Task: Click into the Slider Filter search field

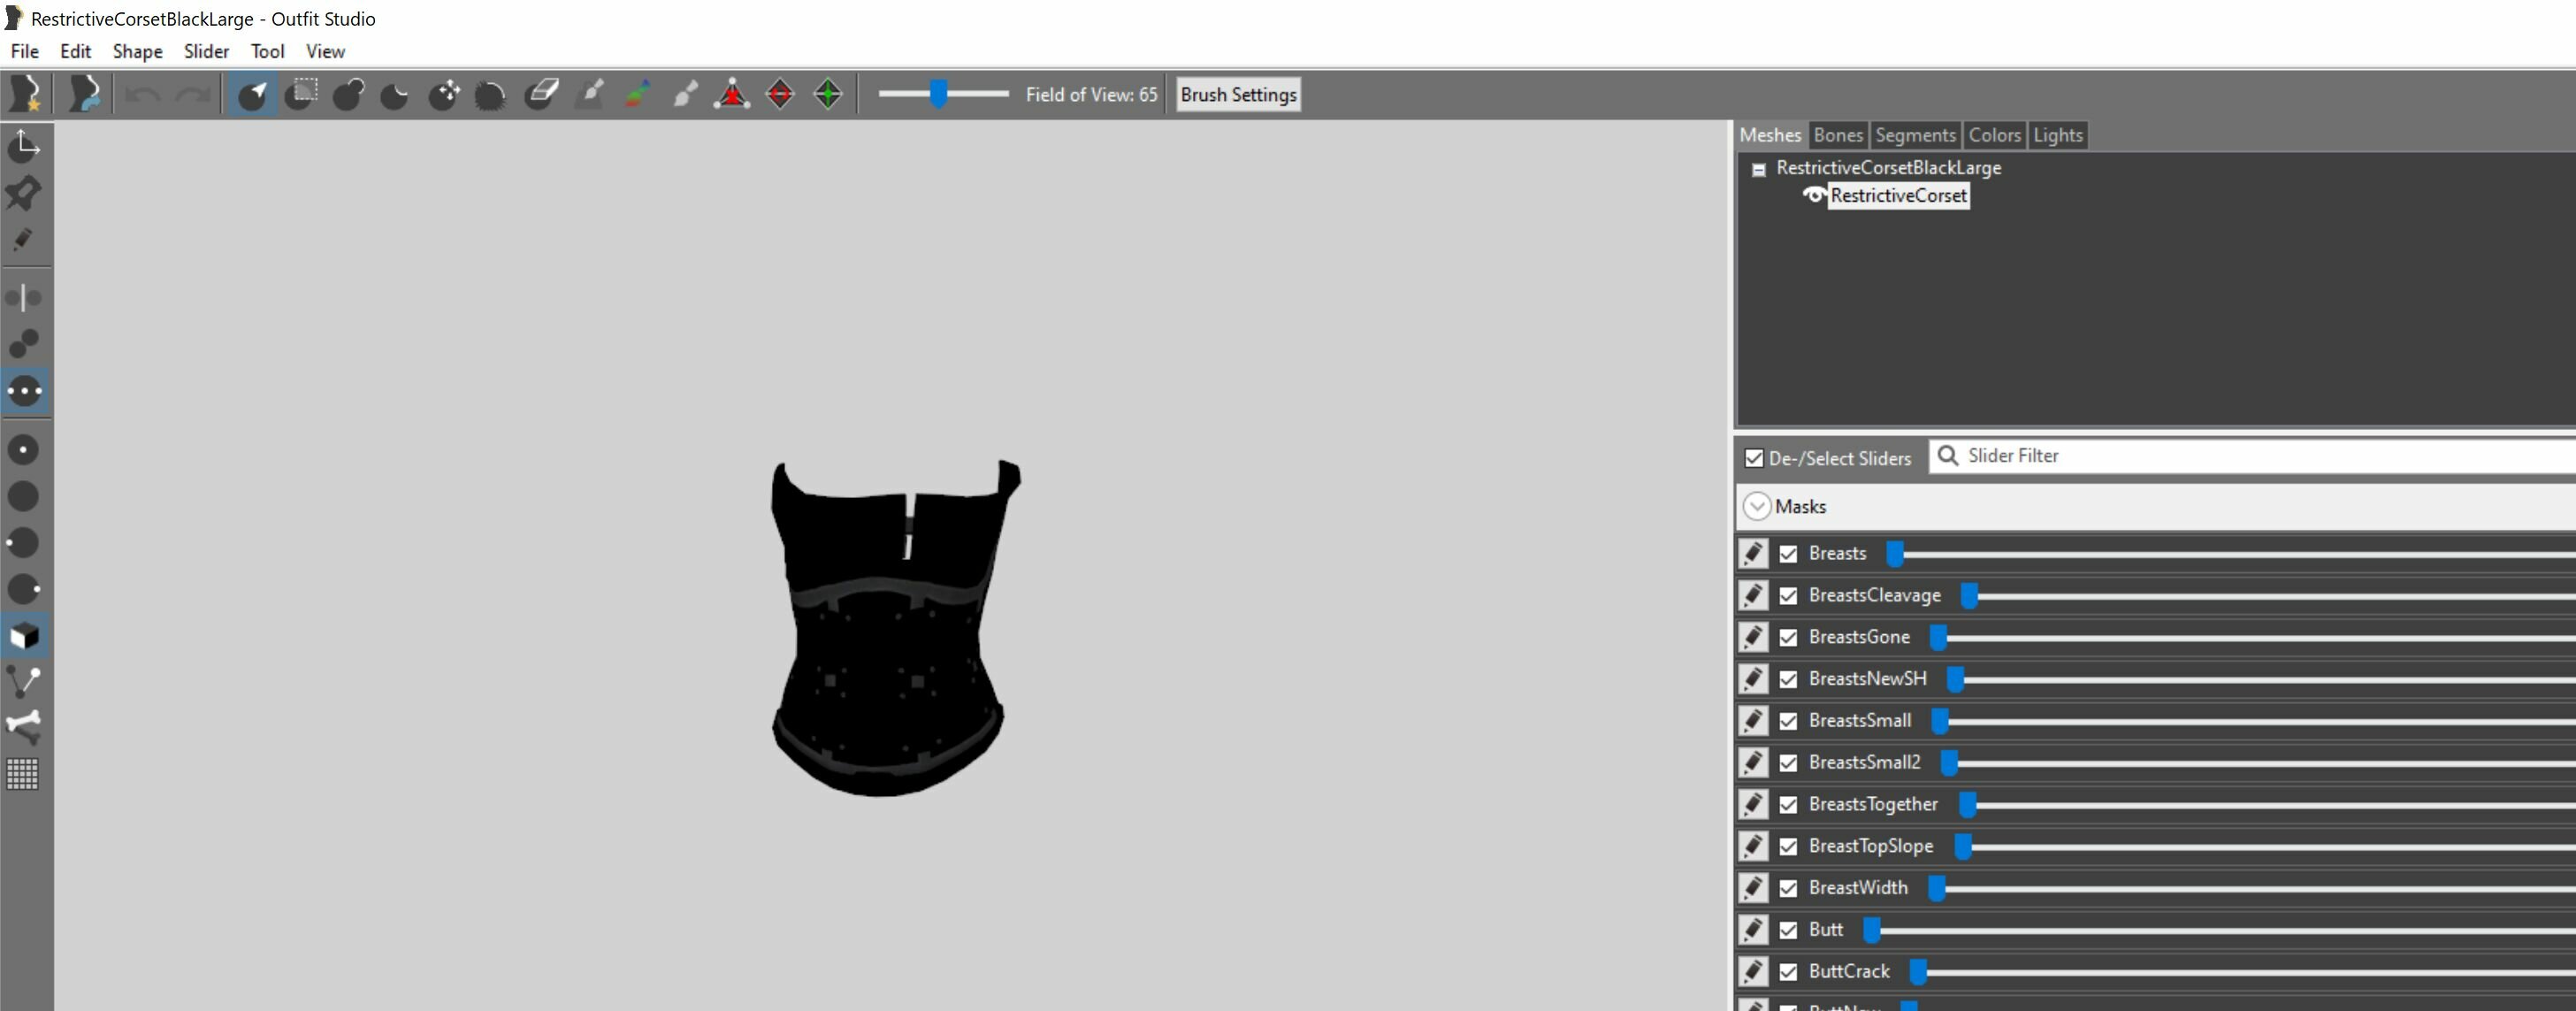Action: (2252, 456)
